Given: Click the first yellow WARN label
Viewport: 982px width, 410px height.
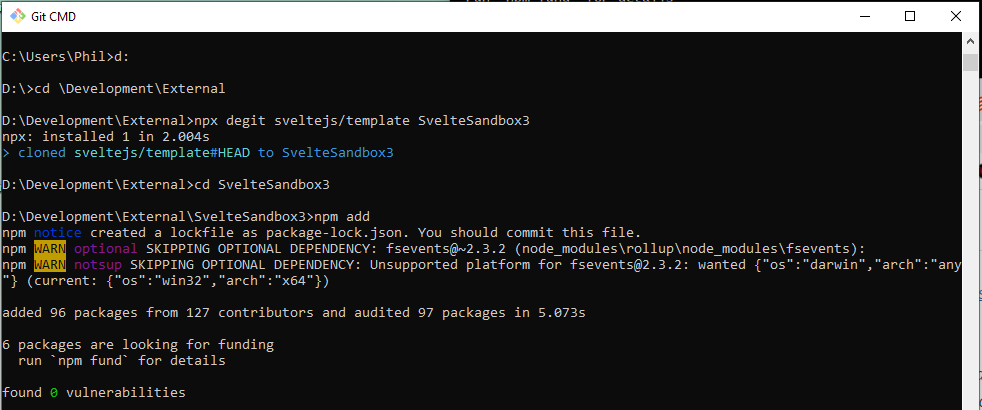Looking at the screenshot, I should coord(50,248).
